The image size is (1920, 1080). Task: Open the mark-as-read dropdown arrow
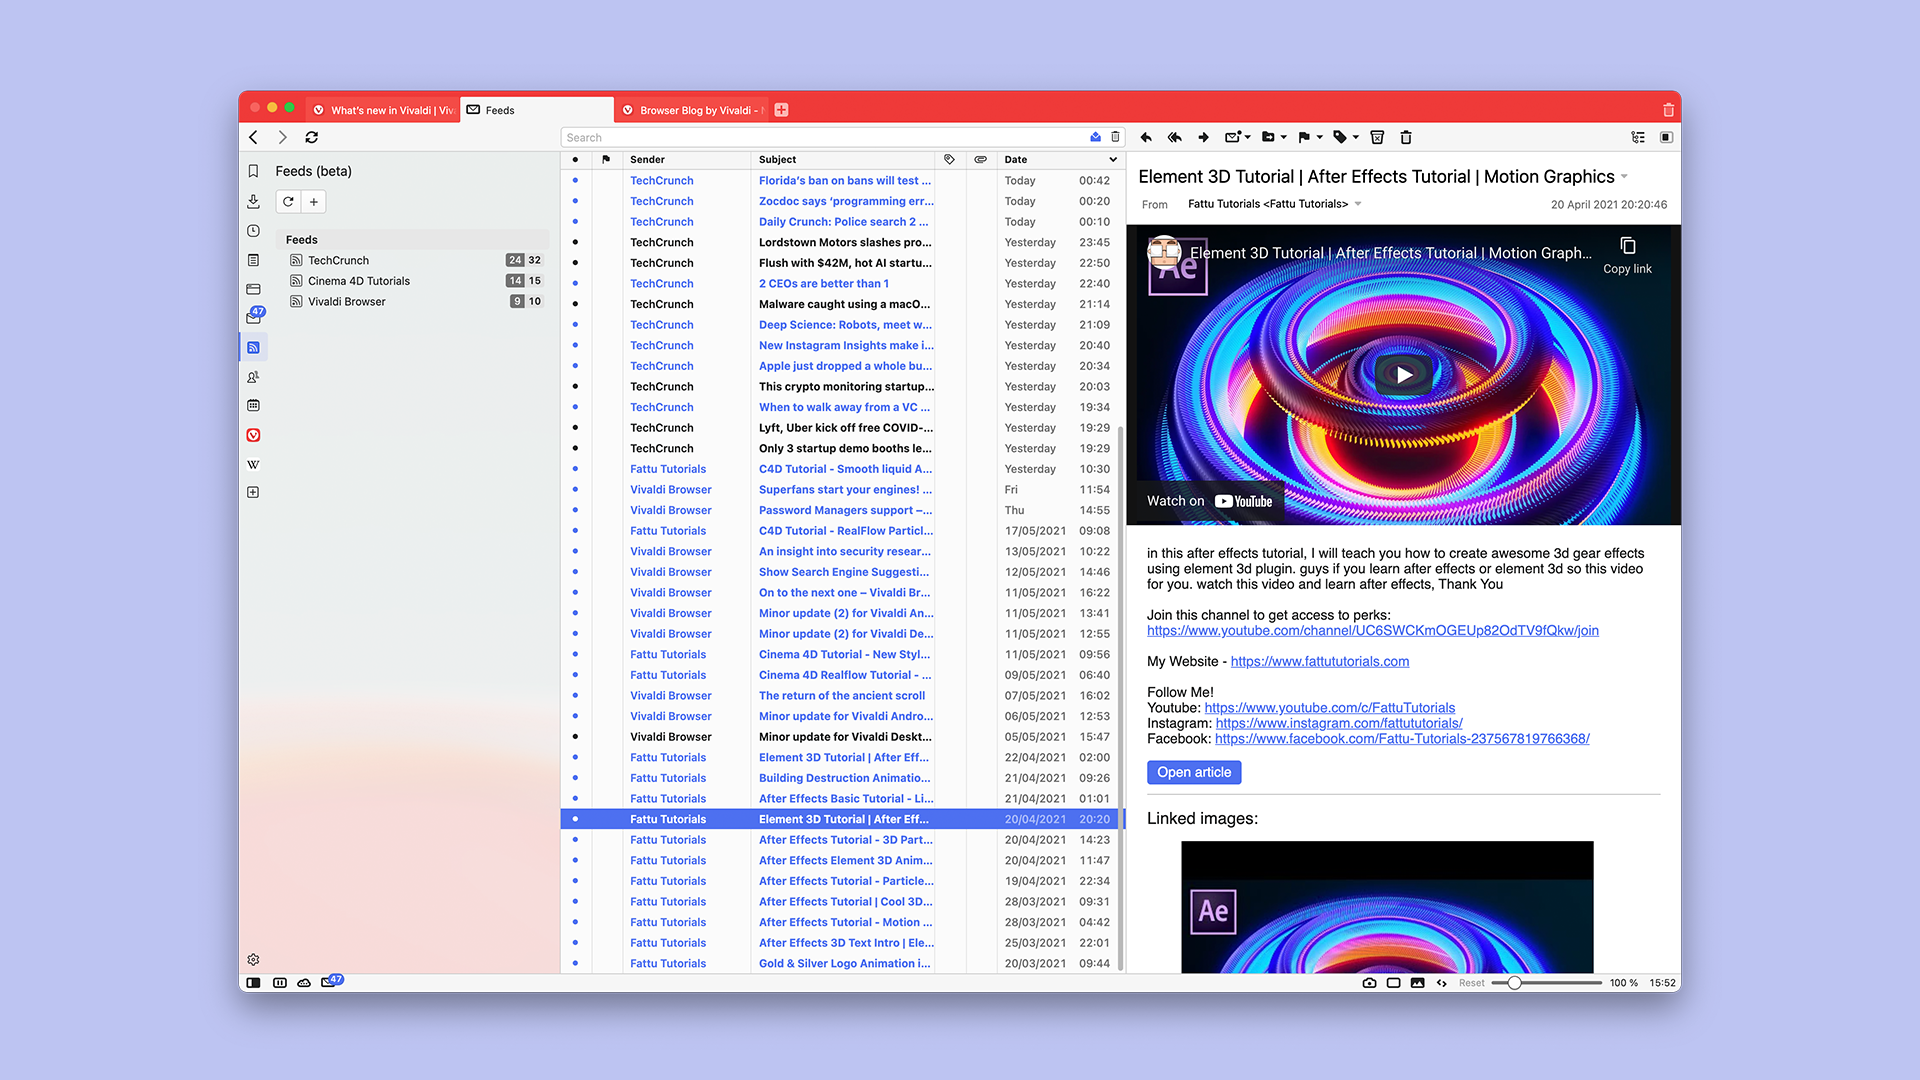click(1248, 137)
